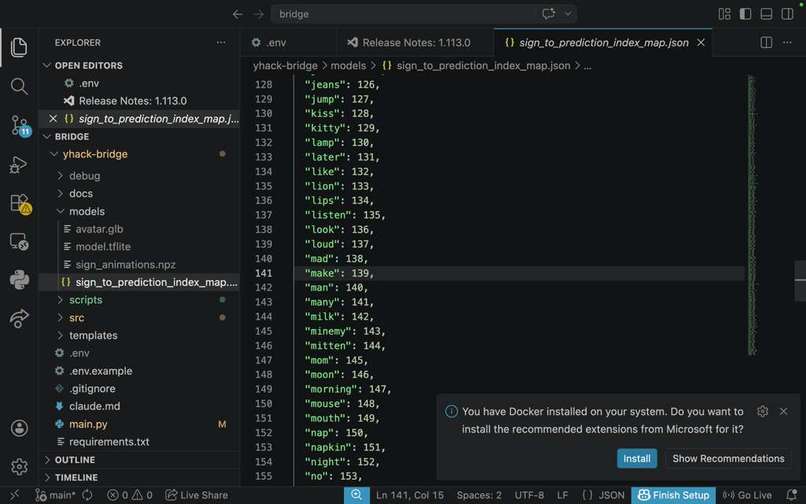Switch to Release Notes: 1.113.0 tab
The width and height of the screenshot is (806, 504).
coord(415,43)
